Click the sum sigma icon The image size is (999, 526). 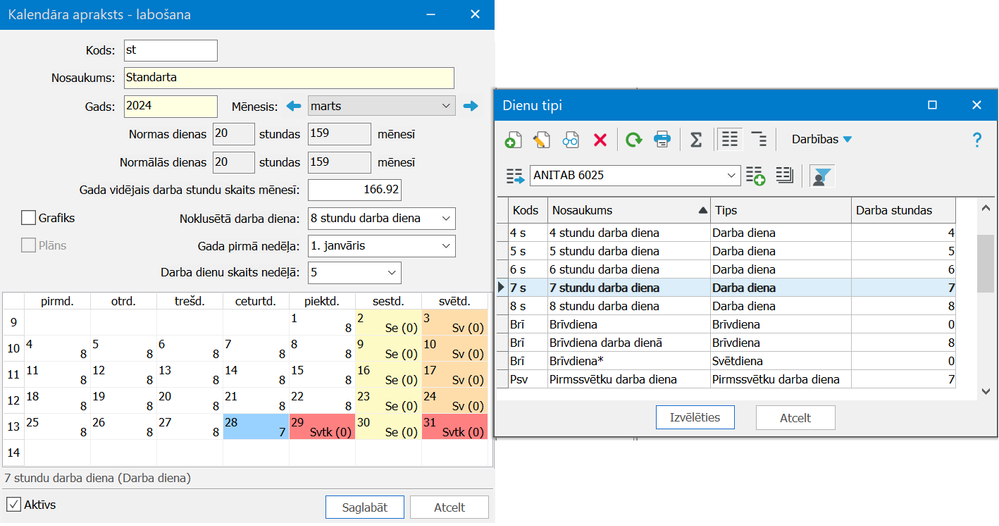pos(696,139)
